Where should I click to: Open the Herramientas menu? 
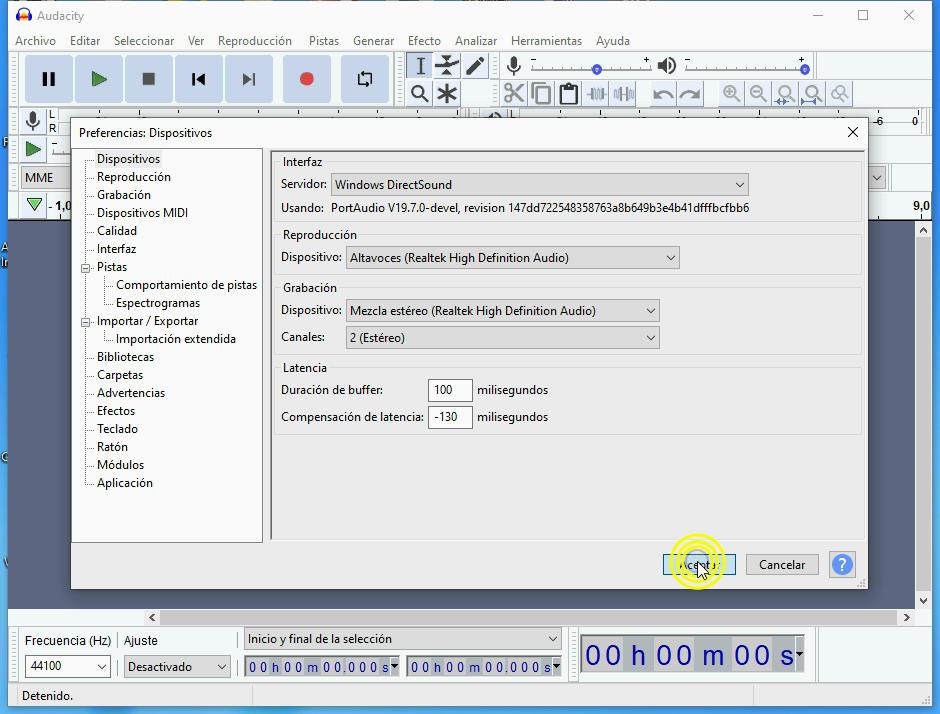click(546, 41)
